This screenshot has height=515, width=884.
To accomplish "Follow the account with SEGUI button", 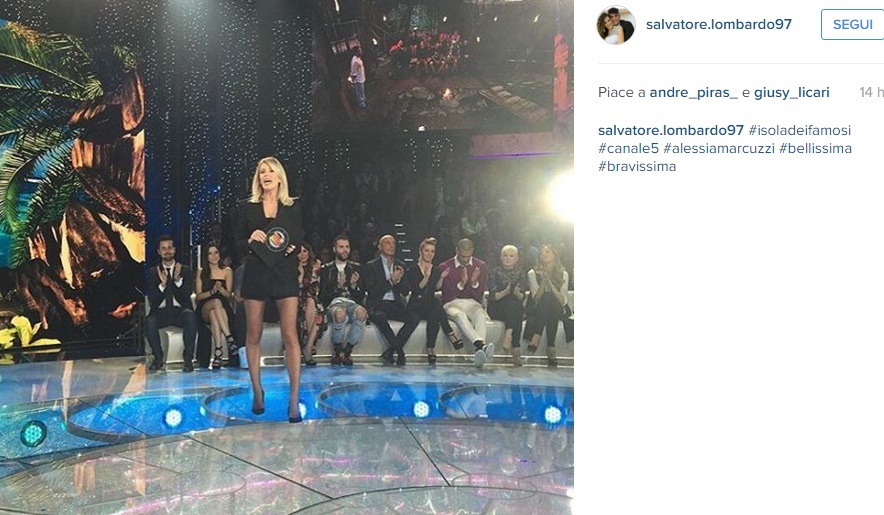I will point(852,24).
